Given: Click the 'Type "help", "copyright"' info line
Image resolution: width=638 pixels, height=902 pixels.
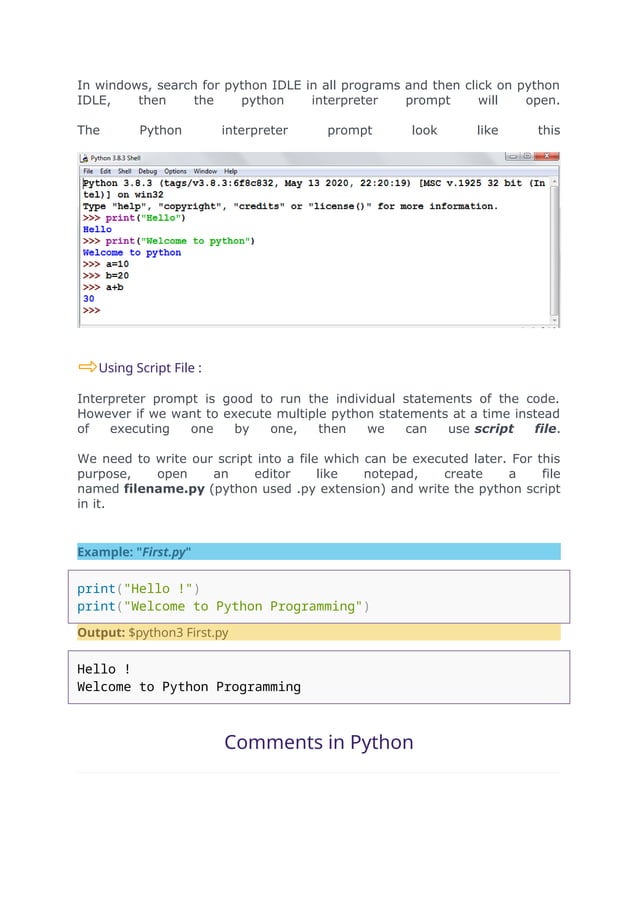Looking at the screenshot, I should [x=290, y=207].
